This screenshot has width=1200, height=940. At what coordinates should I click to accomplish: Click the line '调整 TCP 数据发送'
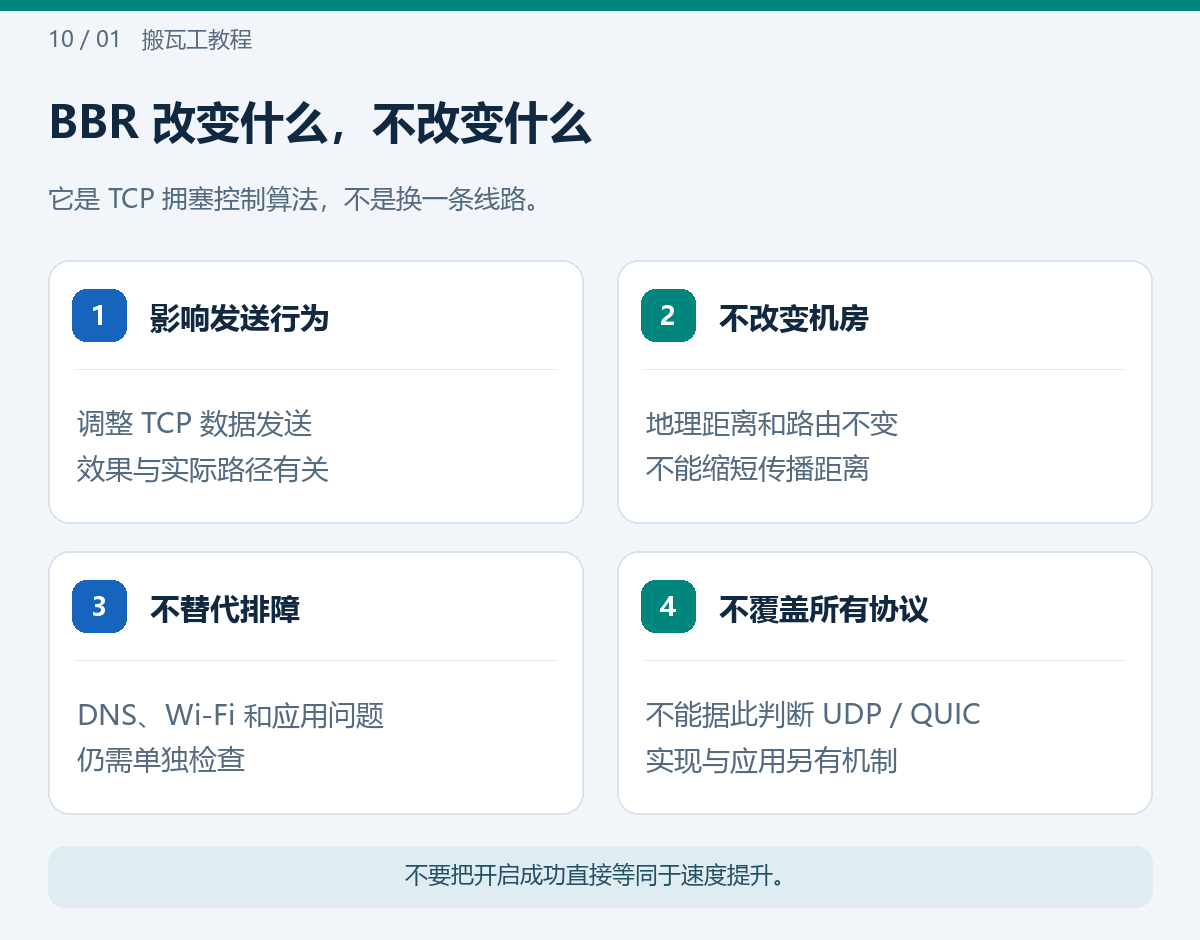click(195, 424)
